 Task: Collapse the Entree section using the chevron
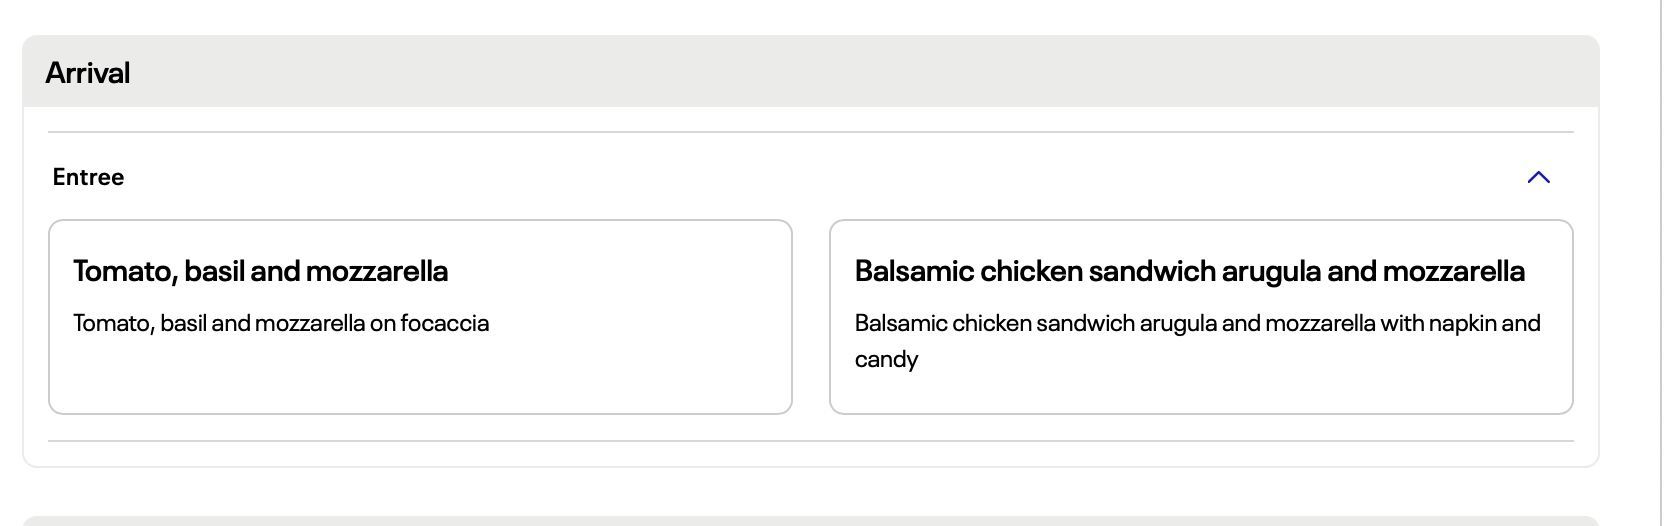(x=1538, y=178)
